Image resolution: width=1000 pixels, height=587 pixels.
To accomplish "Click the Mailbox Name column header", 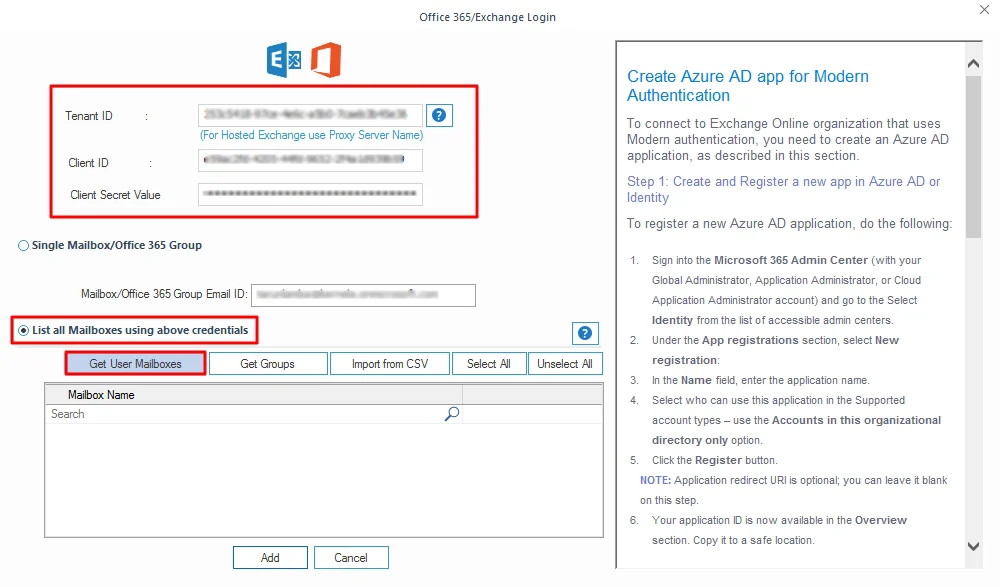I will tap(254, 395).
